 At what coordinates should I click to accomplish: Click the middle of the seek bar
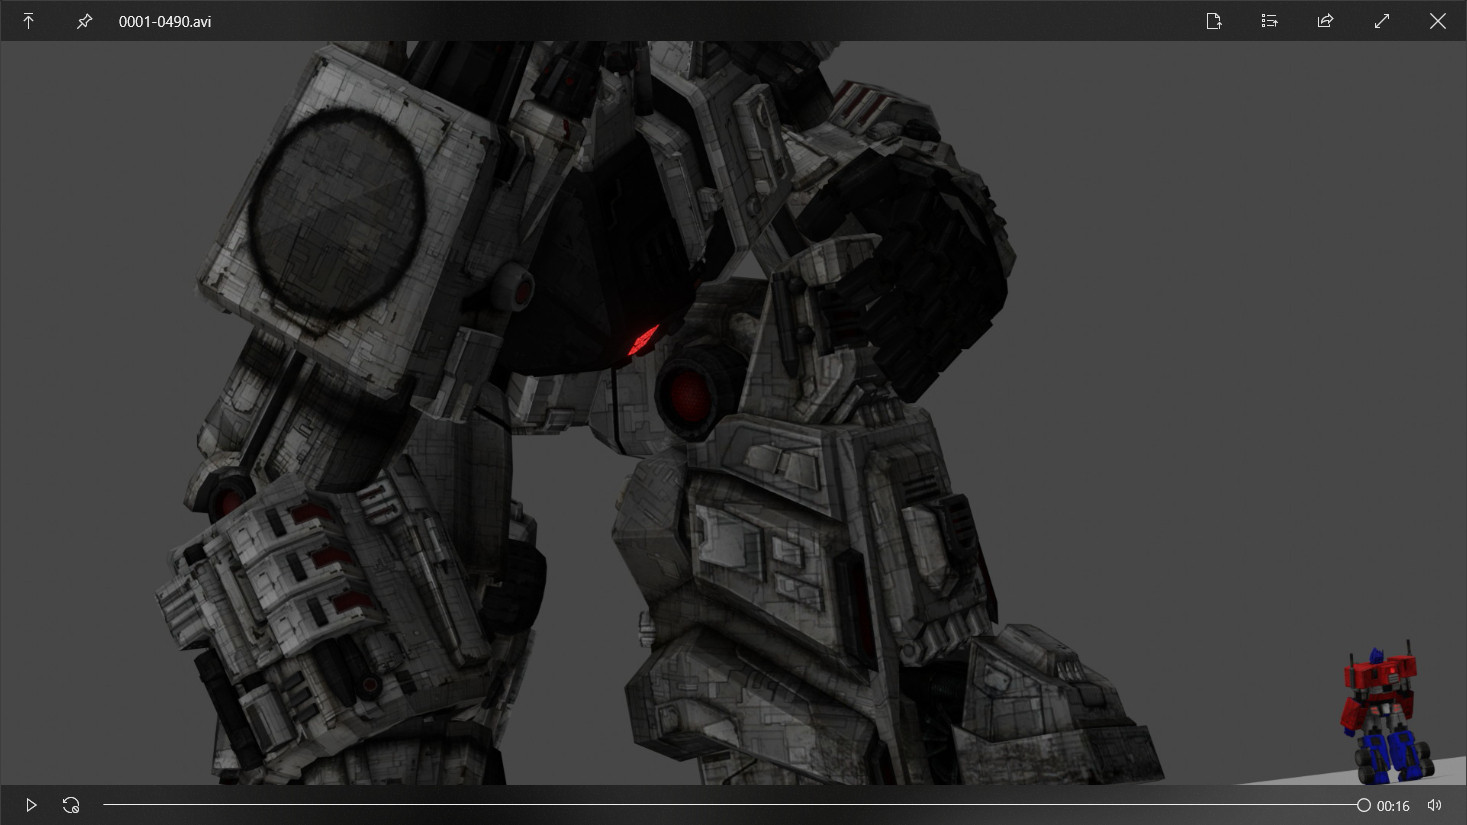(x=733, y=805)
